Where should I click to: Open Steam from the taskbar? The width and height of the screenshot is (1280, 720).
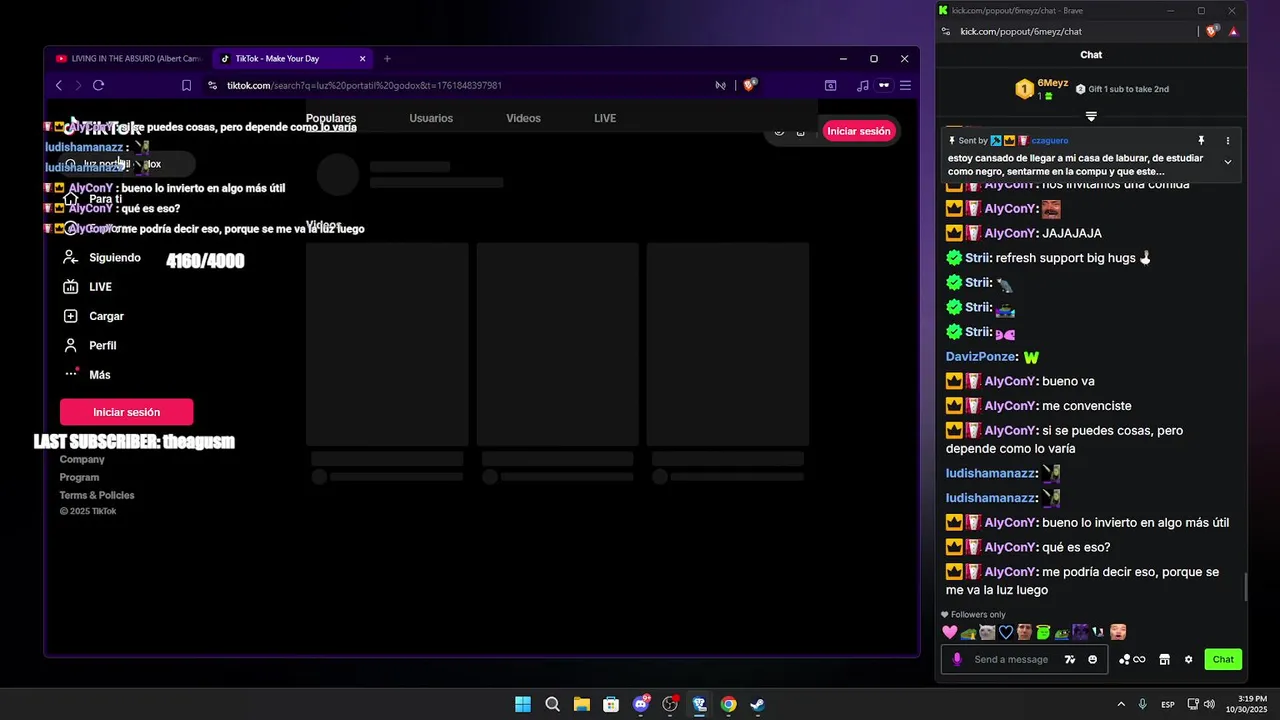758,704
